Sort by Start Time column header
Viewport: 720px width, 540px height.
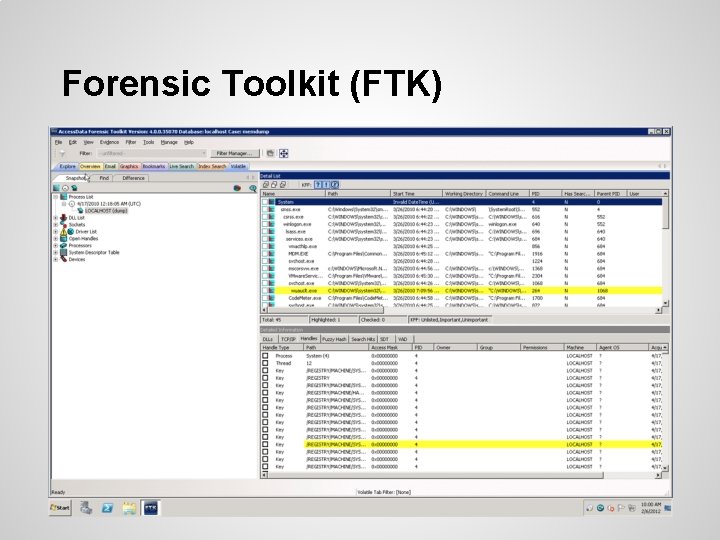[x=416, y=194]
